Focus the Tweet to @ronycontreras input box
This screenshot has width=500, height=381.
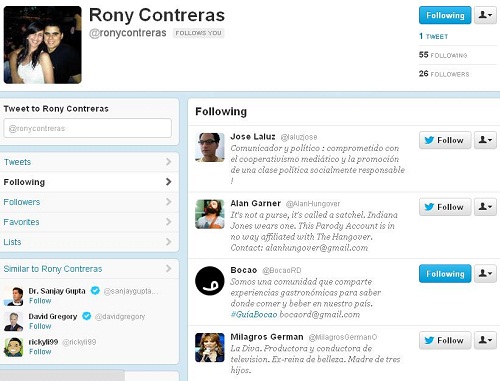coord(88,128)
